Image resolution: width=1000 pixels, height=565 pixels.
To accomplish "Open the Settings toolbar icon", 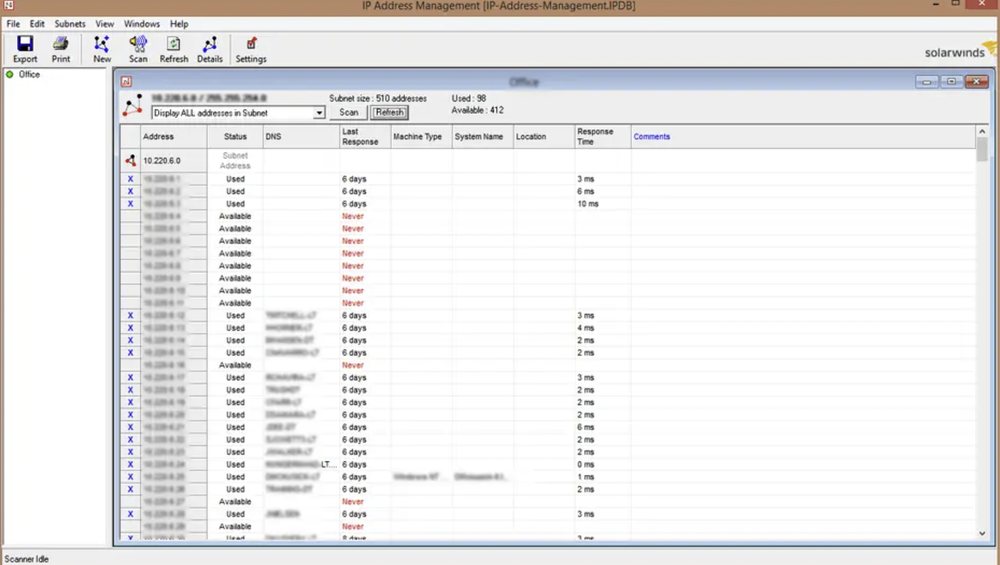I will [251, 49].
